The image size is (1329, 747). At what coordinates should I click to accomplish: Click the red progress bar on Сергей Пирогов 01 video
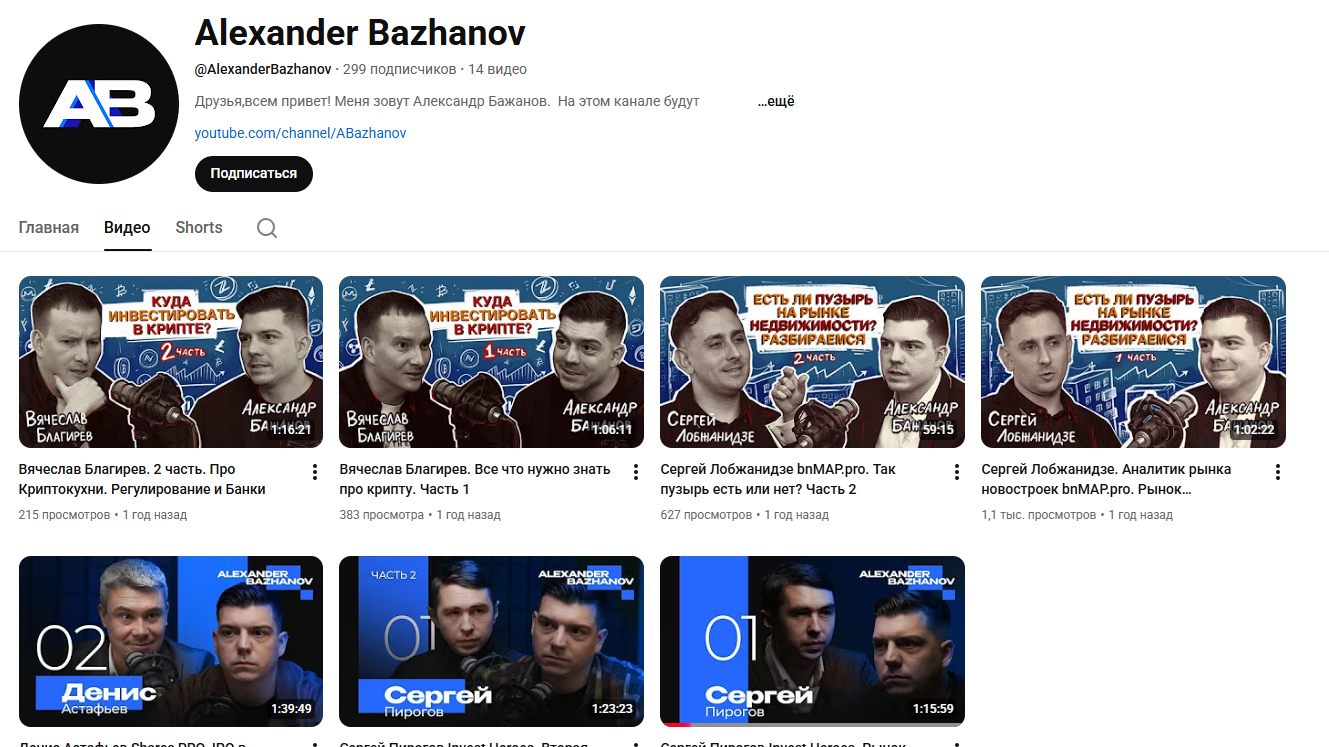(676, 725)
